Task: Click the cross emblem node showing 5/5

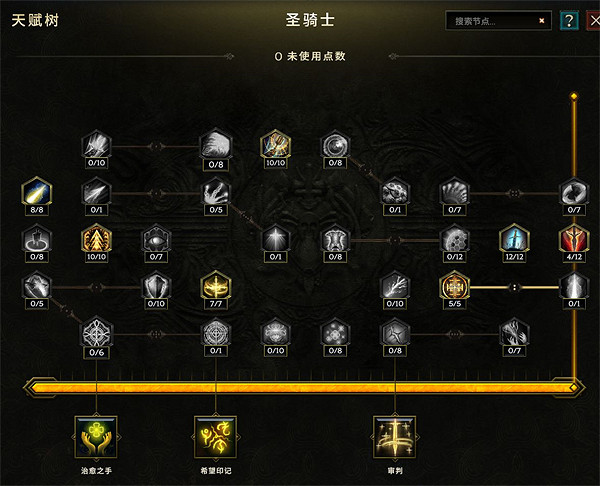Action: 455,286
